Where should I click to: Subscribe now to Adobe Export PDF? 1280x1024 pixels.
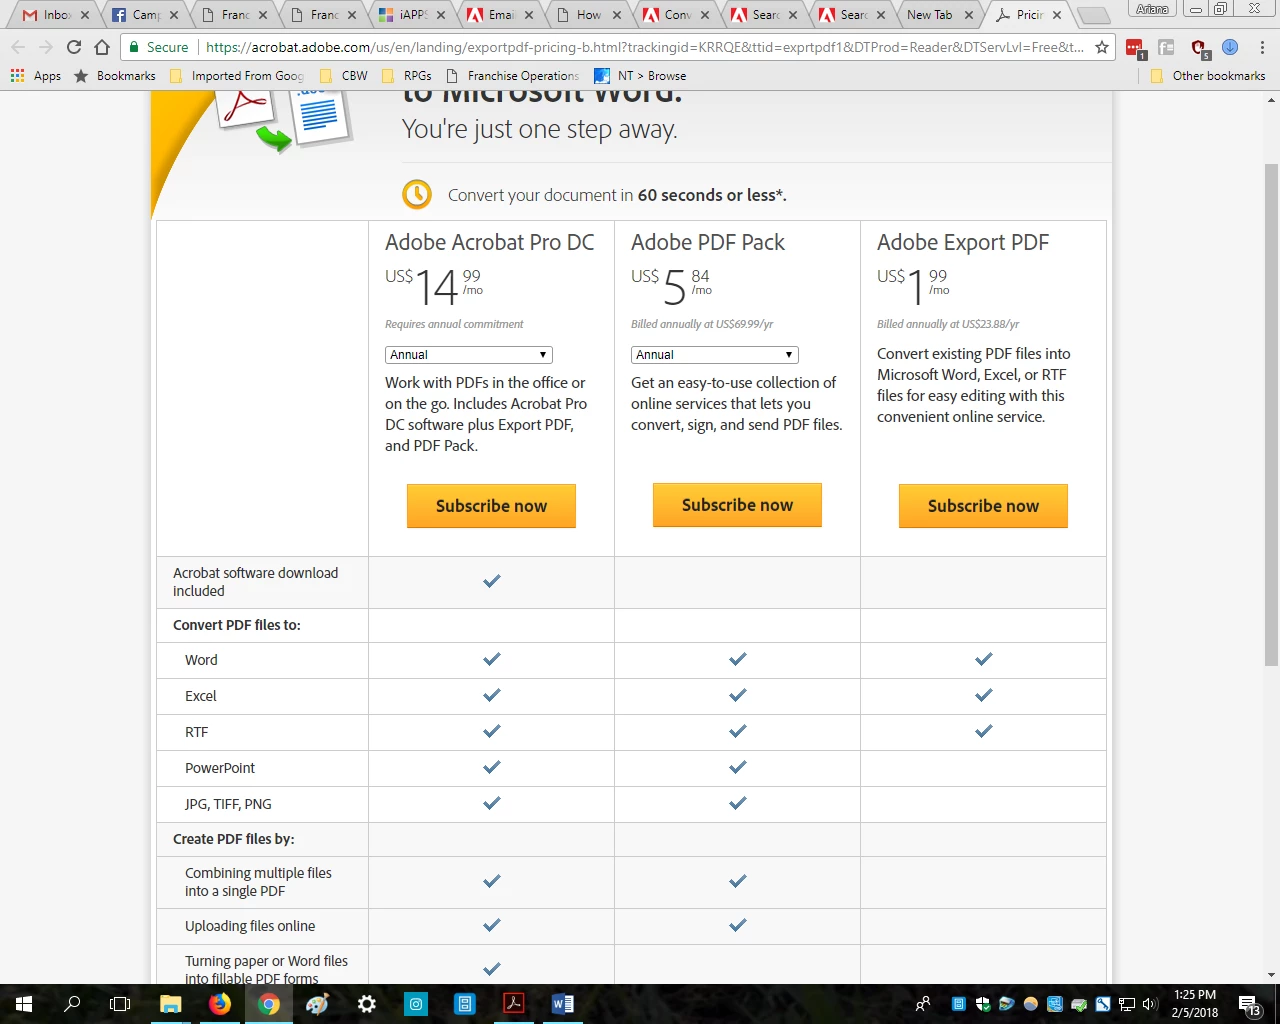[x=983, y=506]
